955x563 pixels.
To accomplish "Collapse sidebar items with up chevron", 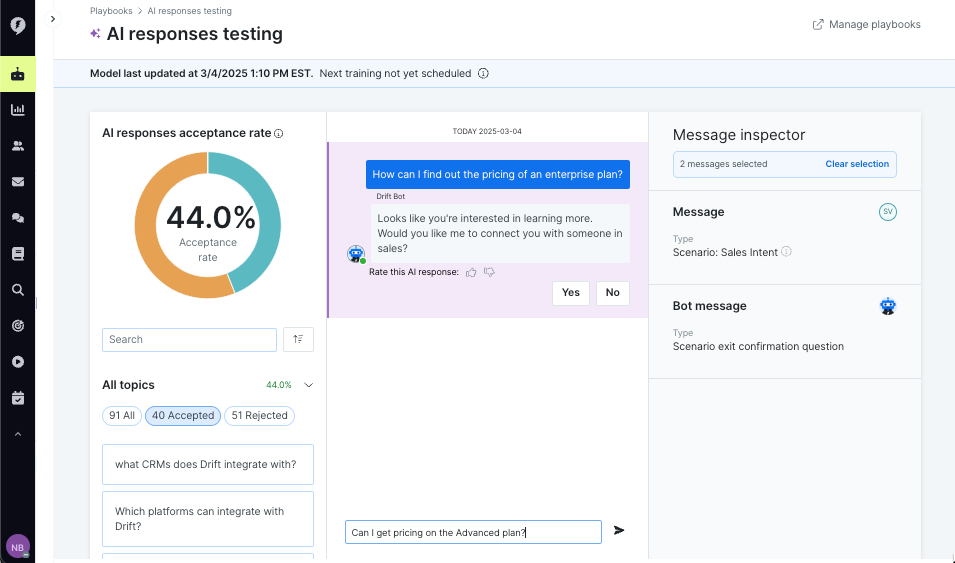I will pyautogui.click(x=18, y=434).
